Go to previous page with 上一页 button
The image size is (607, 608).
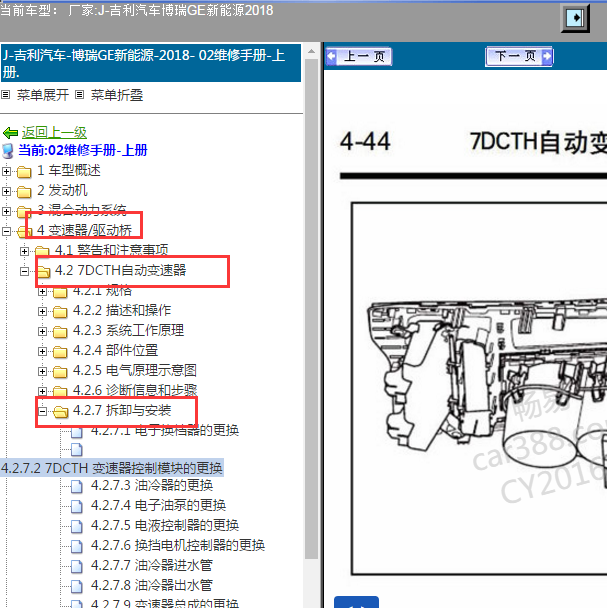358,57
